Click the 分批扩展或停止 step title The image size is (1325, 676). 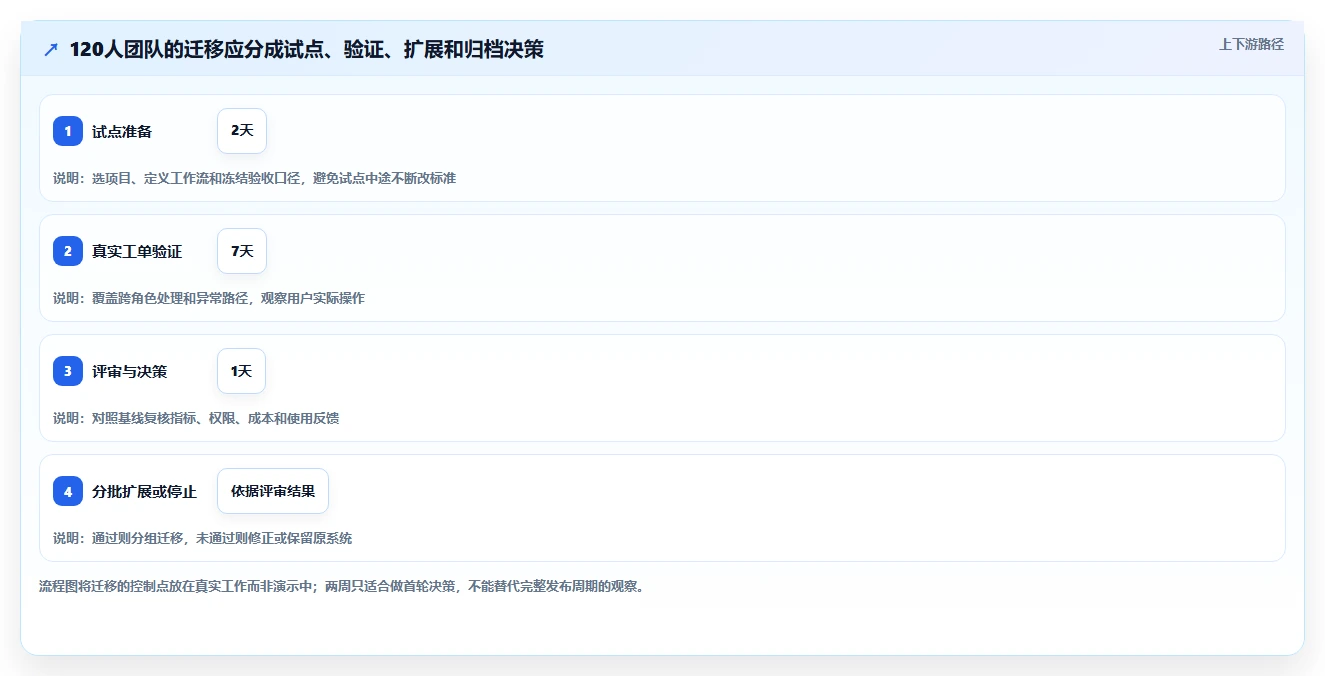point(145,491)
